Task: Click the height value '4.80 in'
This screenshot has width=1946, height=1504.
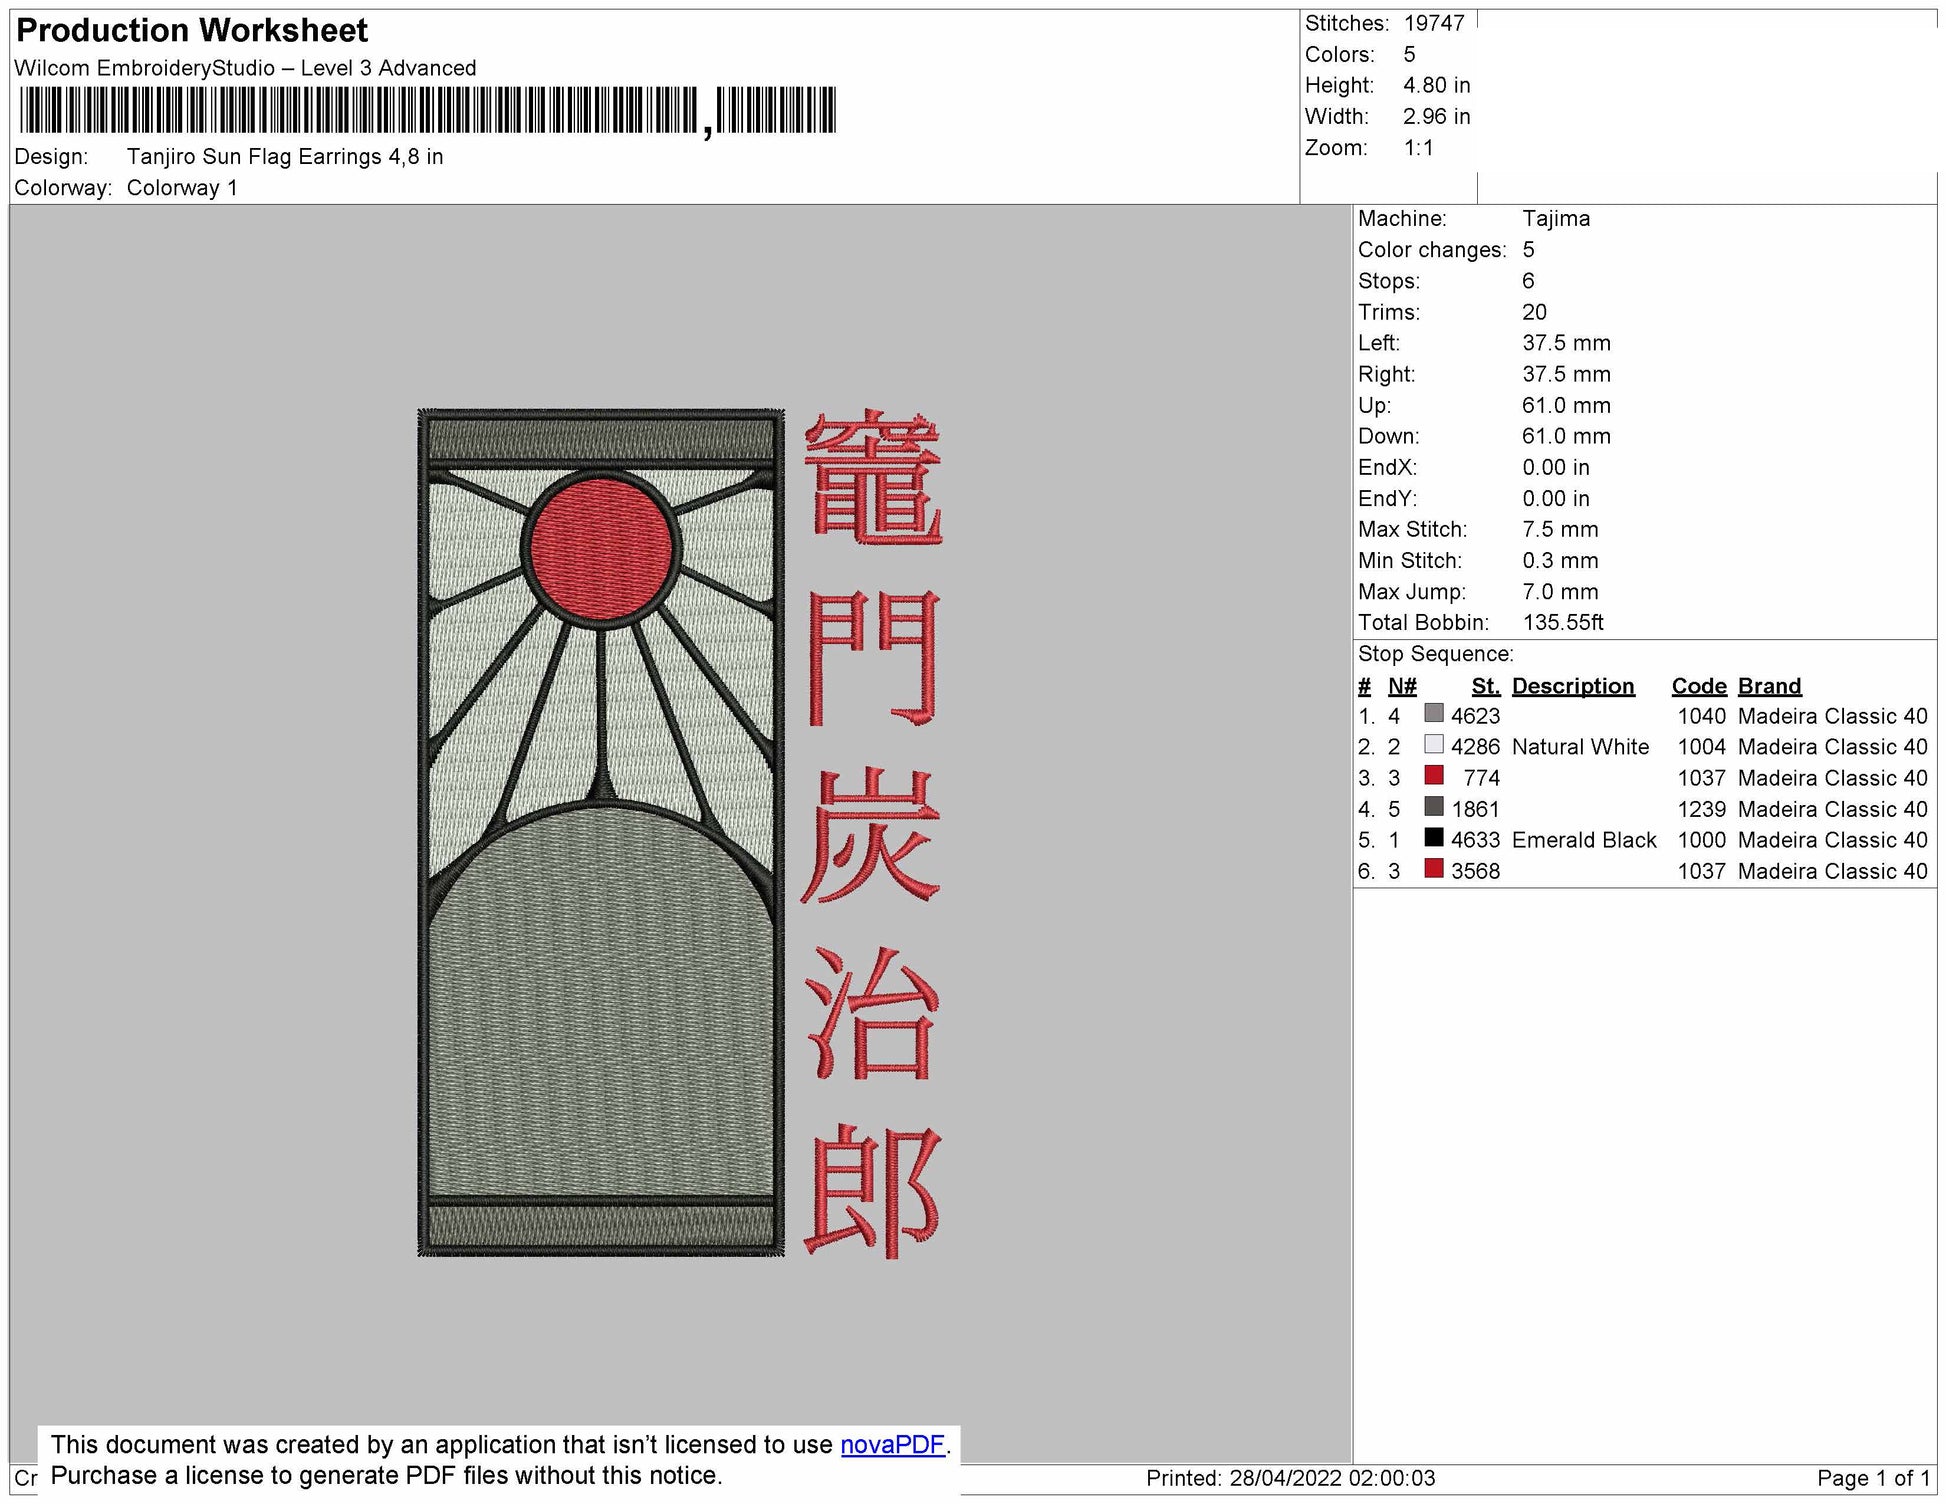Action: [1436, 85]
